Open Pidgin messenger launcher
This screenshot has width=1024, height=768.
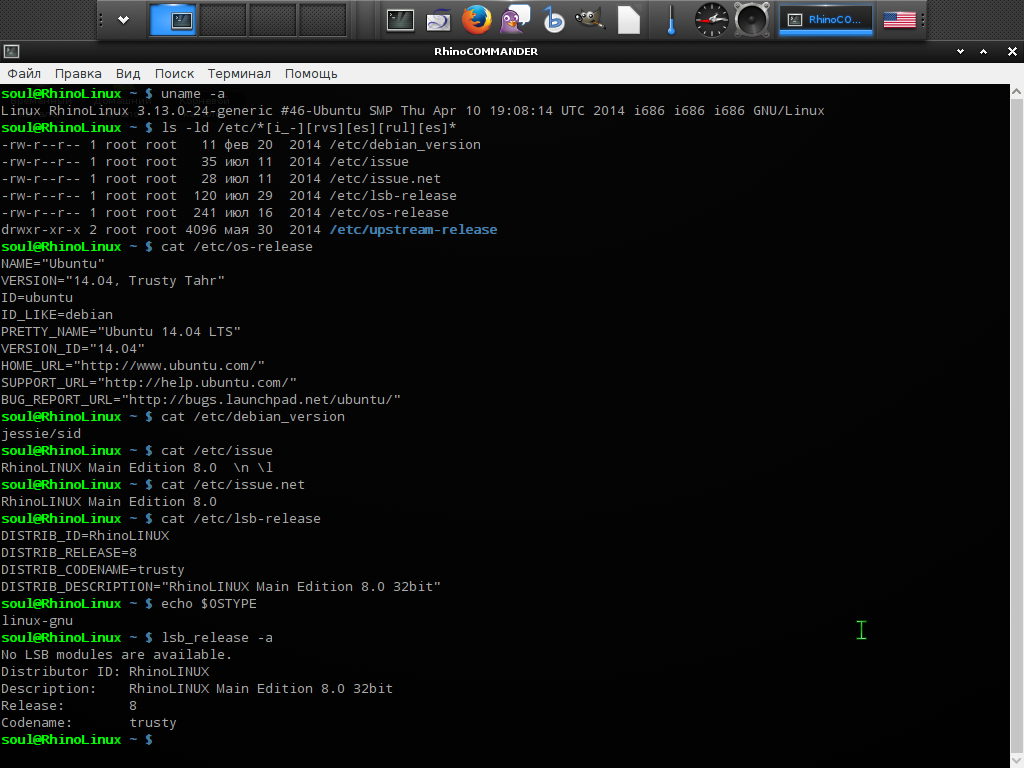(x=515, y=20)
